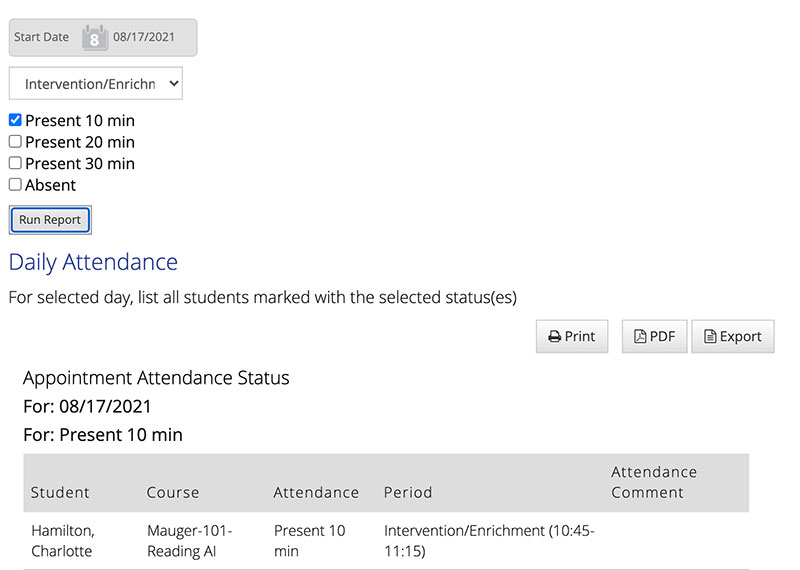Open the Start Date calendar icon
This screenshot has height=570, width=800.
pyautogui.click(x=95, y=37)
